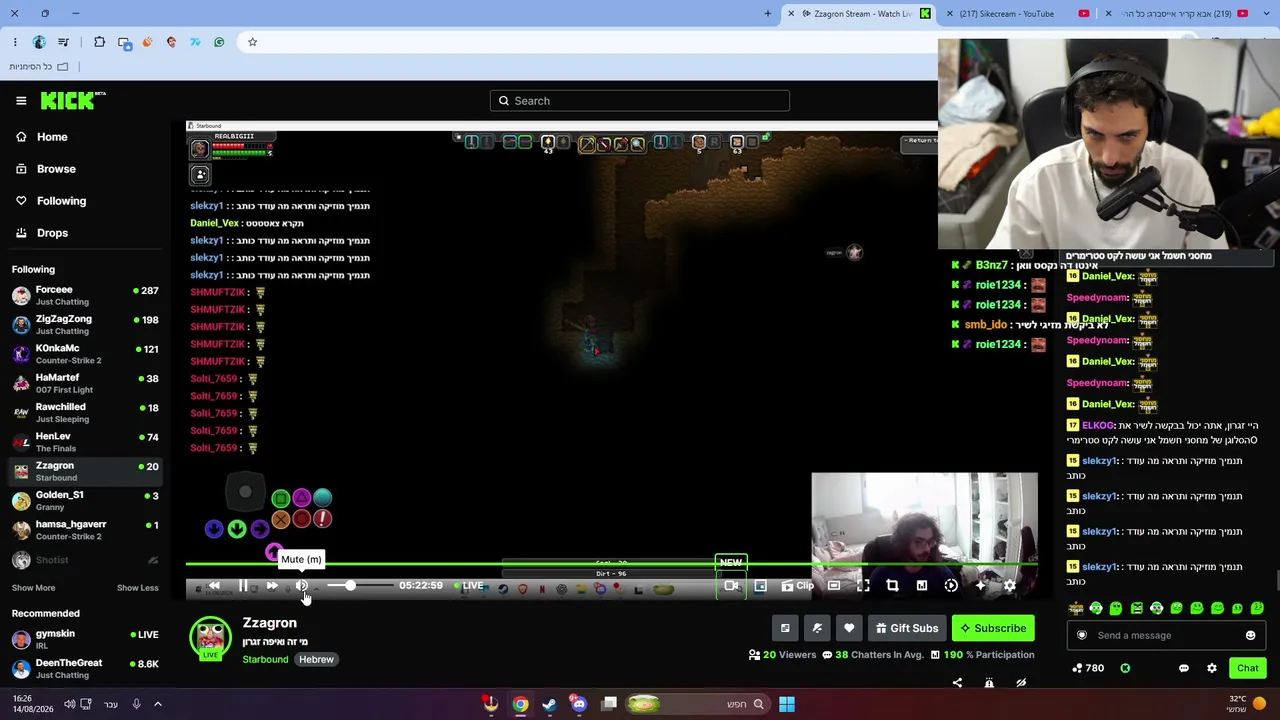Screen dimensions: 1280x720
Task: Open HaMartef channel in sidebar
Action: coord(85,383)
